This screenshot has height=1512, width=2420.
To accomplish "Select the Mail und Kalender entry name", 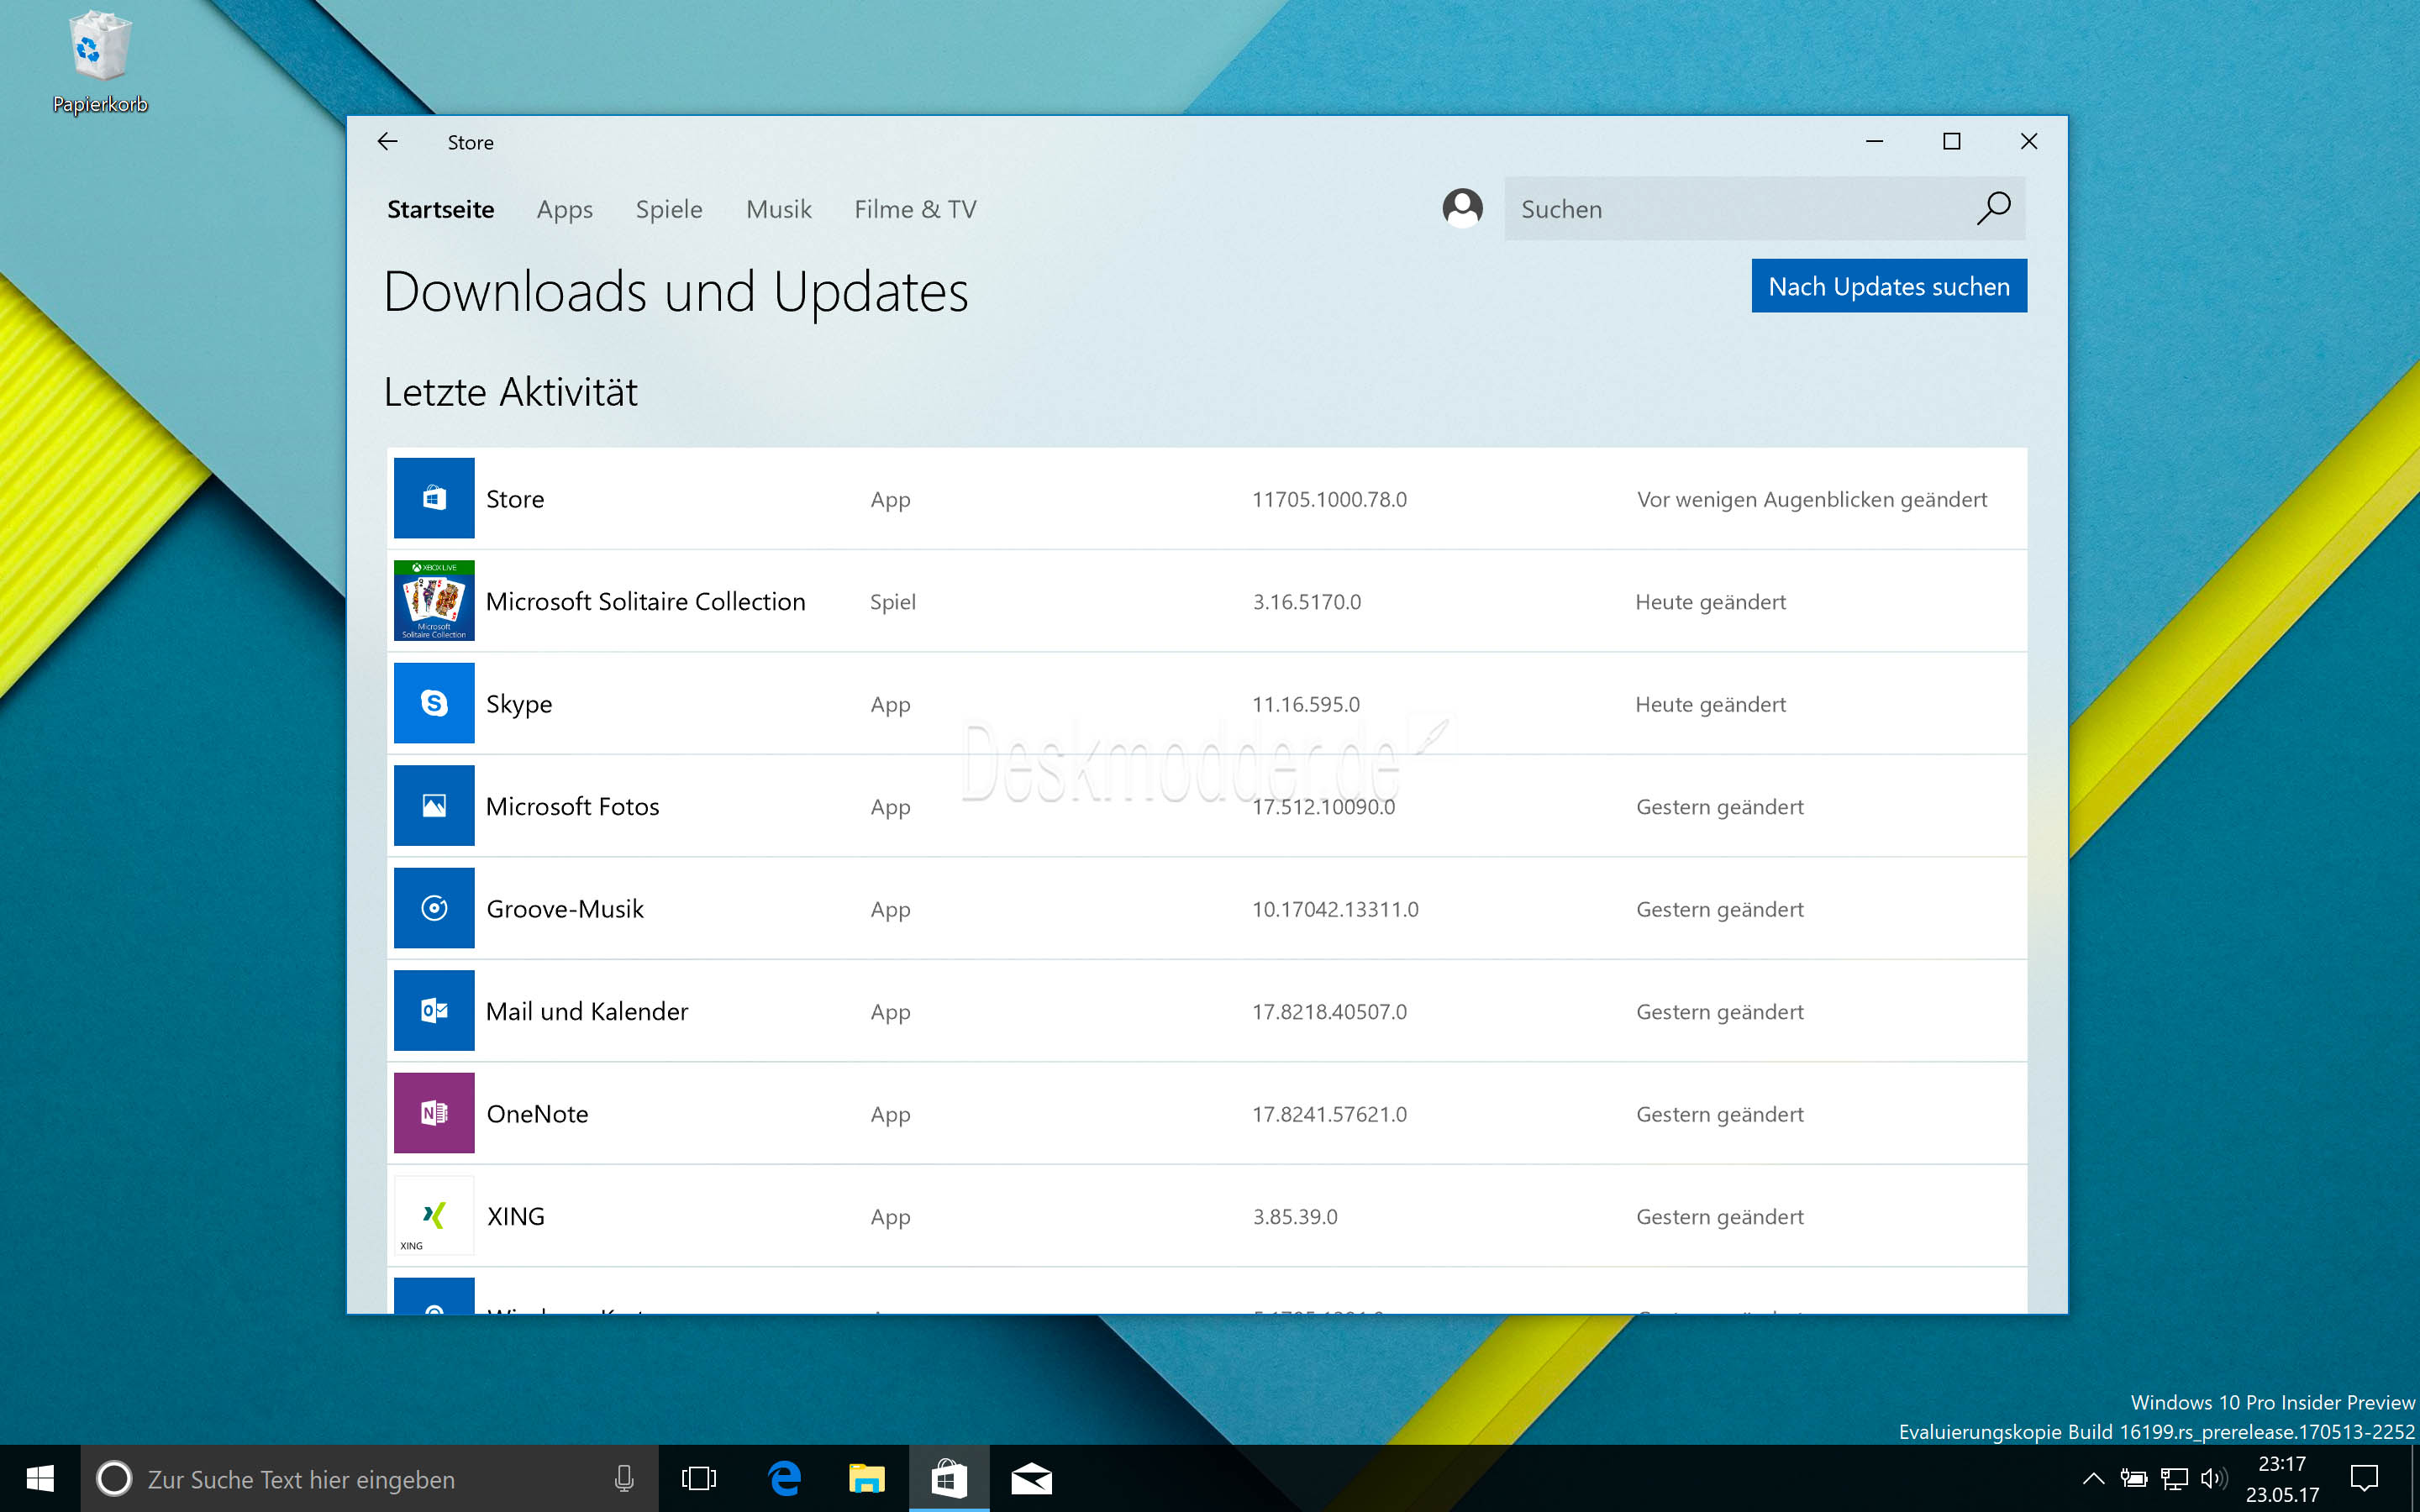I will point(587,1011).
